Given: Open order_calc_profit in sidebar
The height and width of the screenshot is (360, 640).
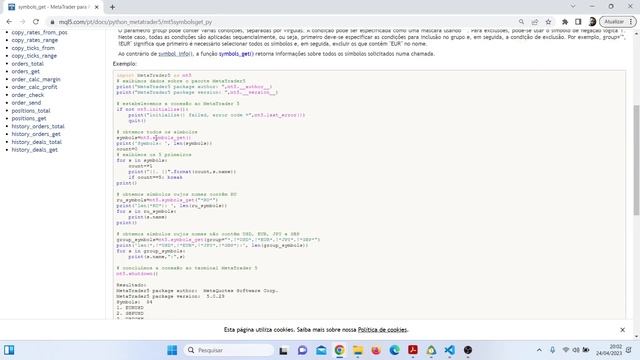Looking at the screenshot, I should tap(34, 87).
